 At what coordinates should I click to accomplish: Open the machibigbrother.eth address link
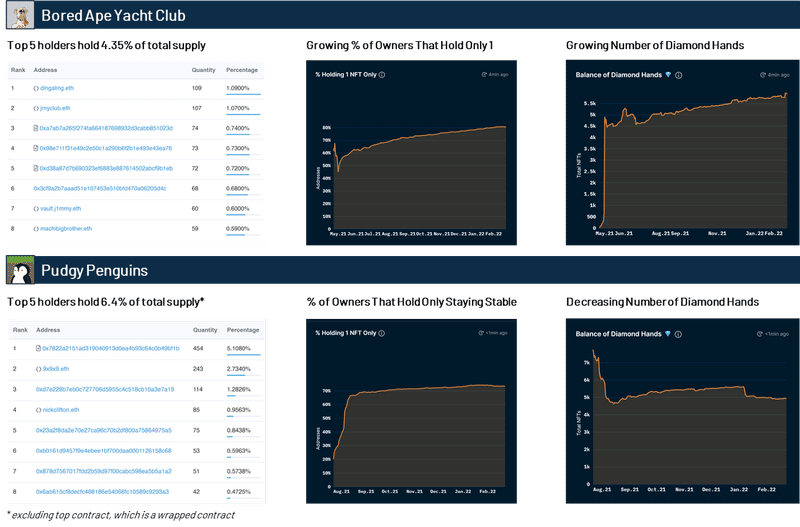66,229
